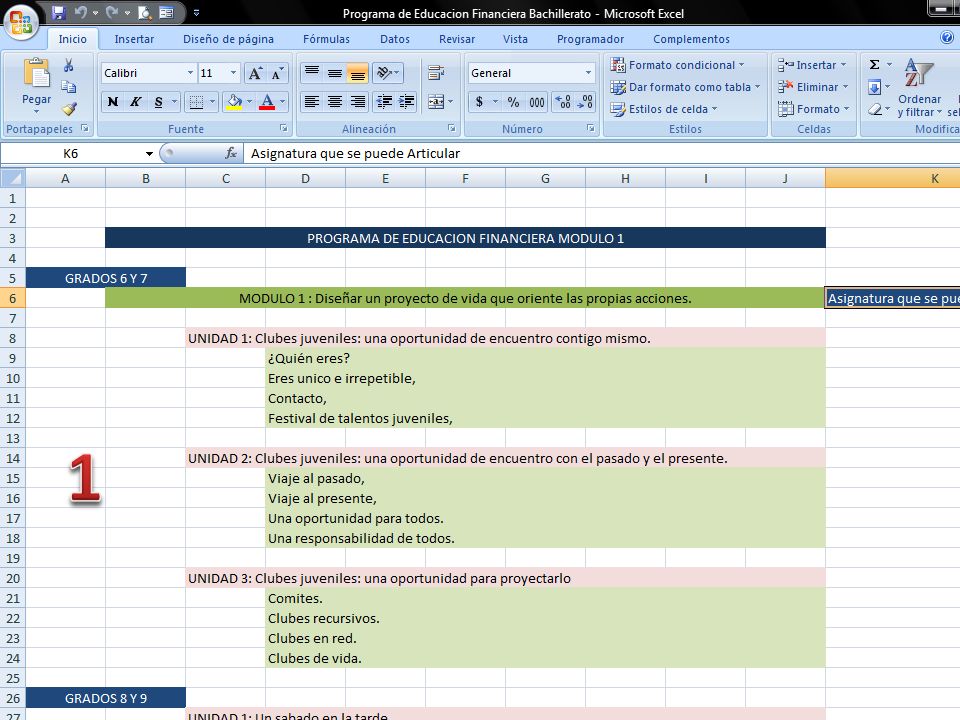Click the clear eraser icon
960x720 pixels.
[874, 110]
